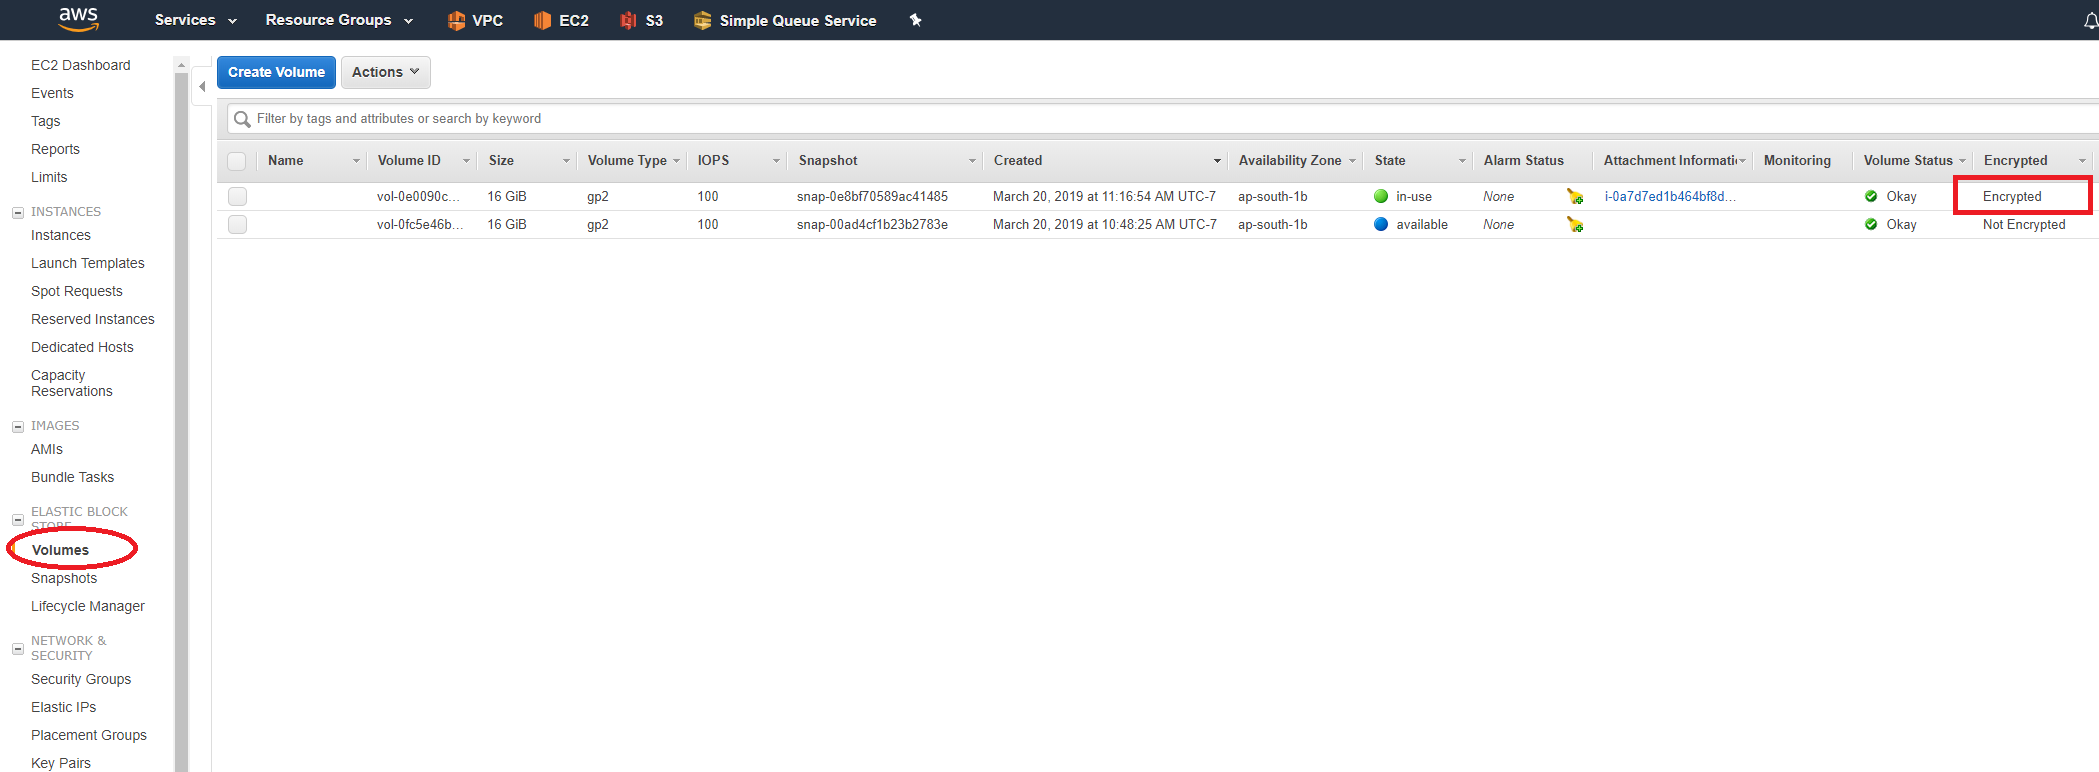Sort by Encrypted column header
This screenshot has height=772, width=2099.
point(2034,161)
